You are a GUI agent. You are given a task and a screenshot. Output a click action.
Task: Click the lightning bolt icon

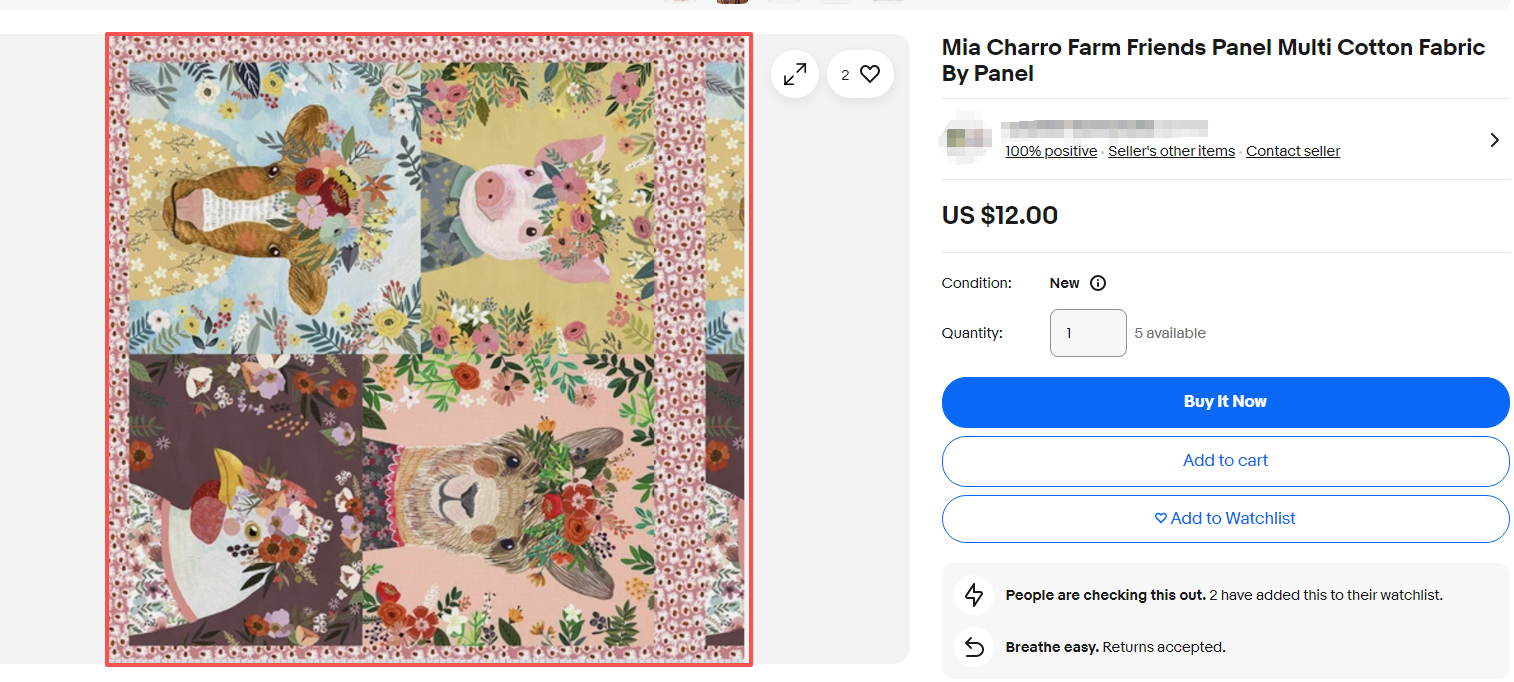974,595
